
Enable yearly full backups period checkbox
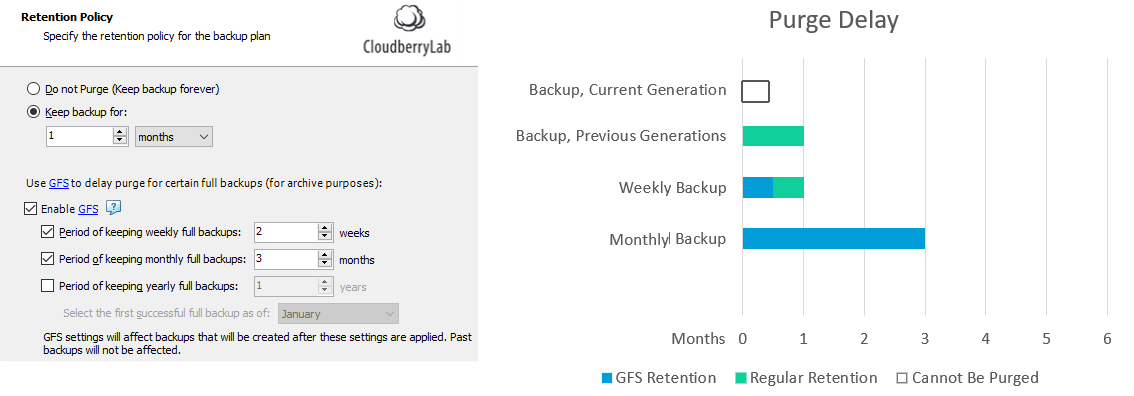[x=48, y=285]
